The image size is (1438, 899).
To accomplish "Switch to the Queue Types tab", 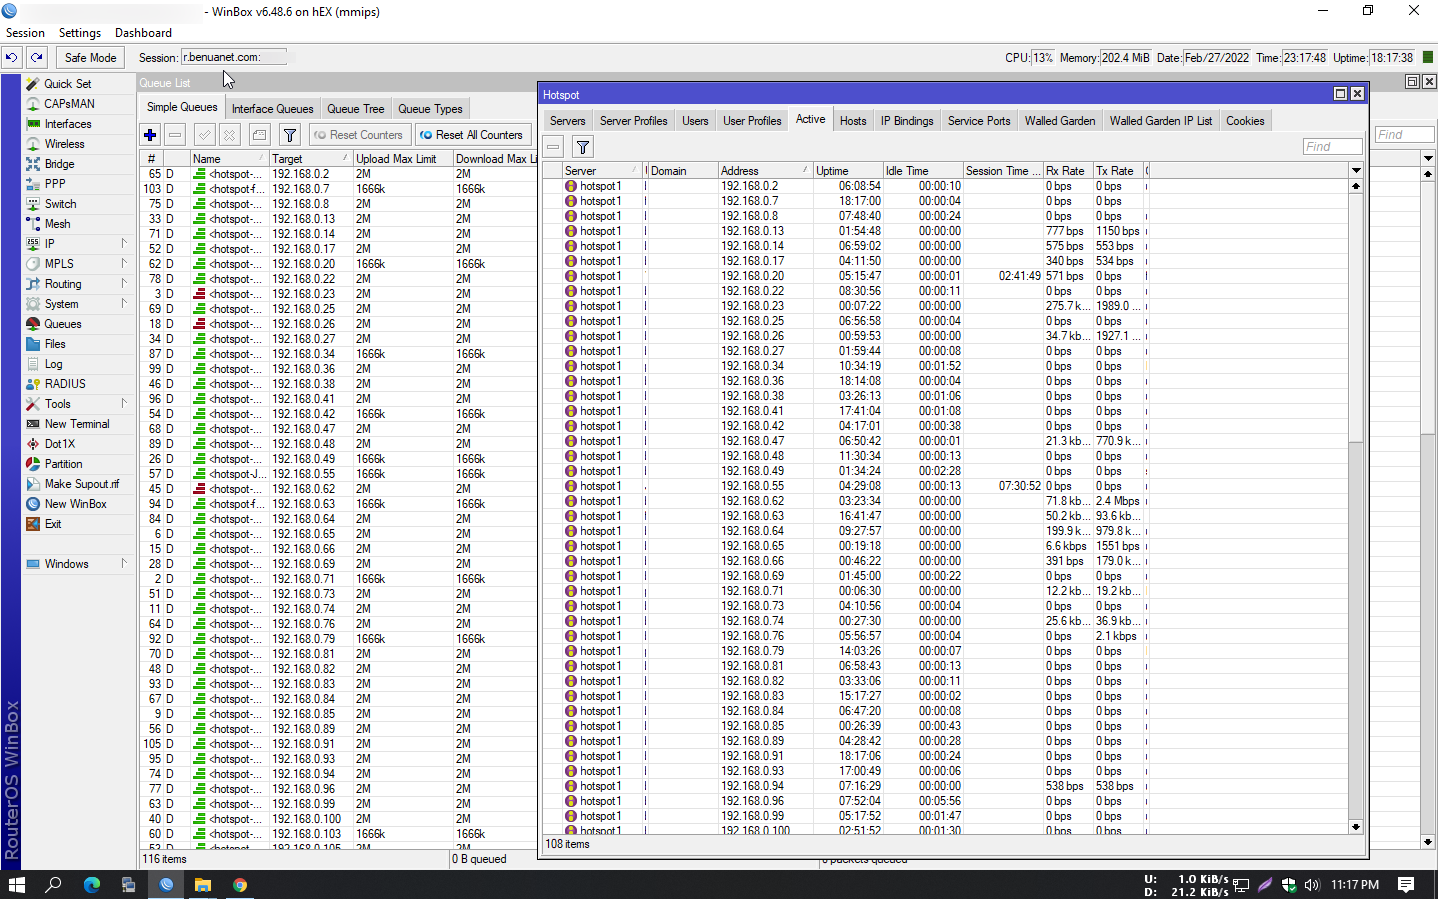I will [430, 109].
